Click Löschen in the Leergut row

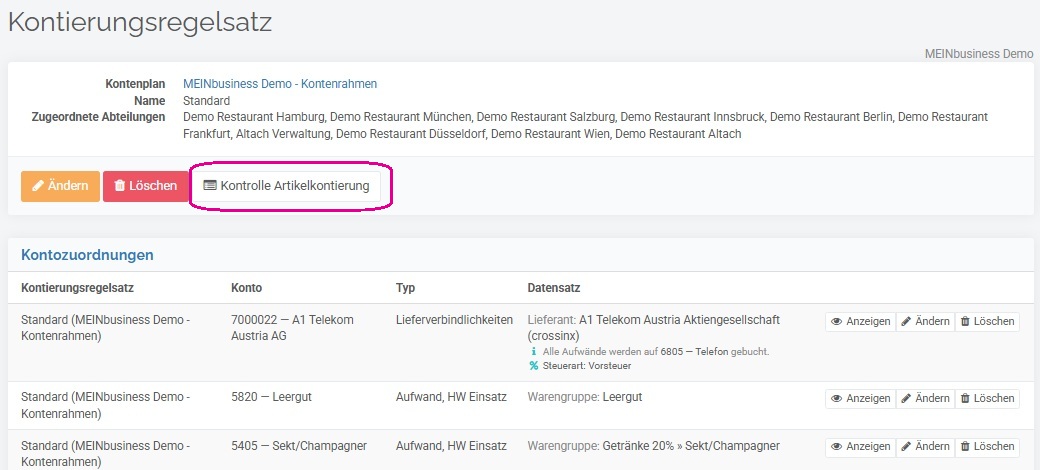pos(987,398)
